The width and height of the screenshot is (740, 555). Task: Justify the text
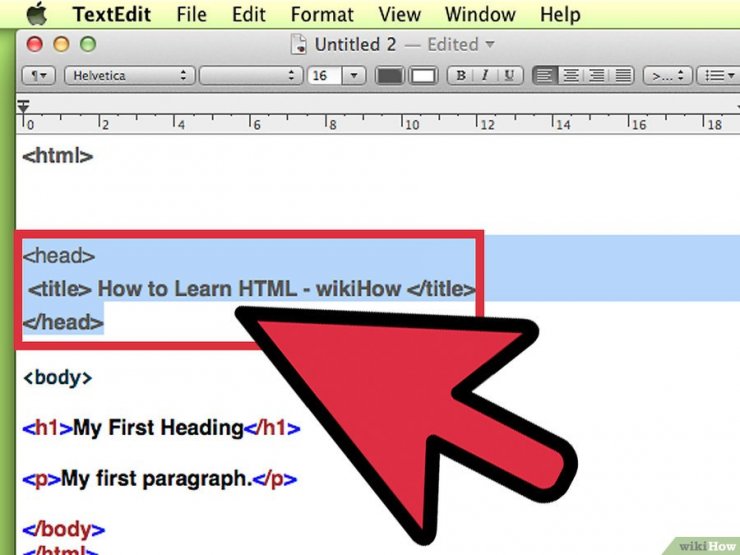622,76
